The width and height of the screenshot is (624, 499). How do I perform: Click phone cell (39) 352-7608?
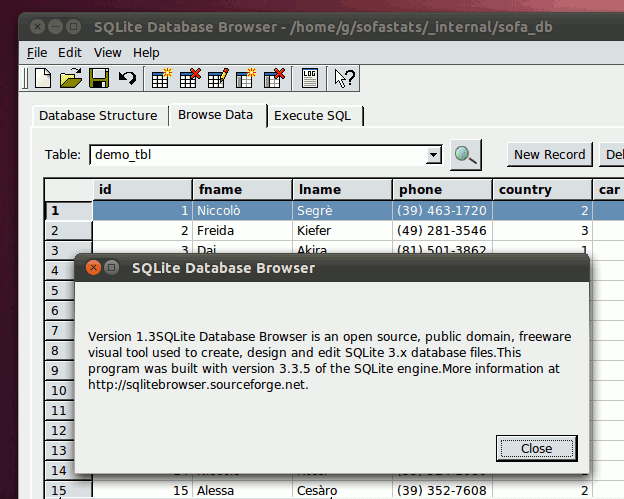pos(442,490)
